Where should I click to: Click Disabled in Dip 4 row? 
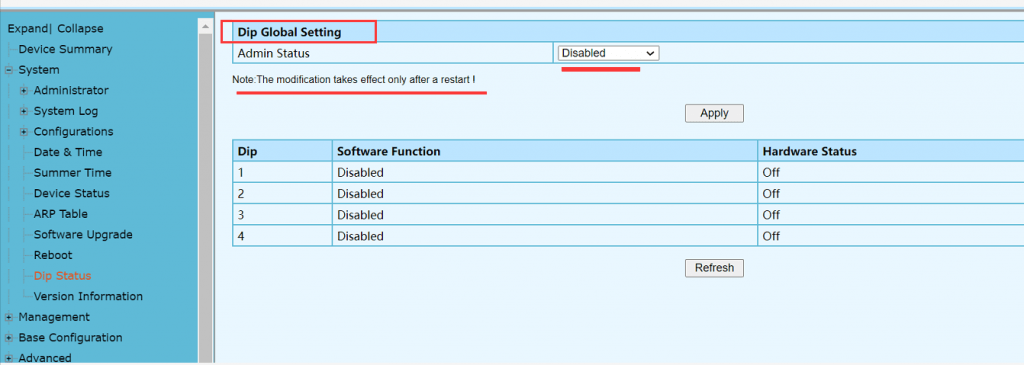(x=360, y=236)
